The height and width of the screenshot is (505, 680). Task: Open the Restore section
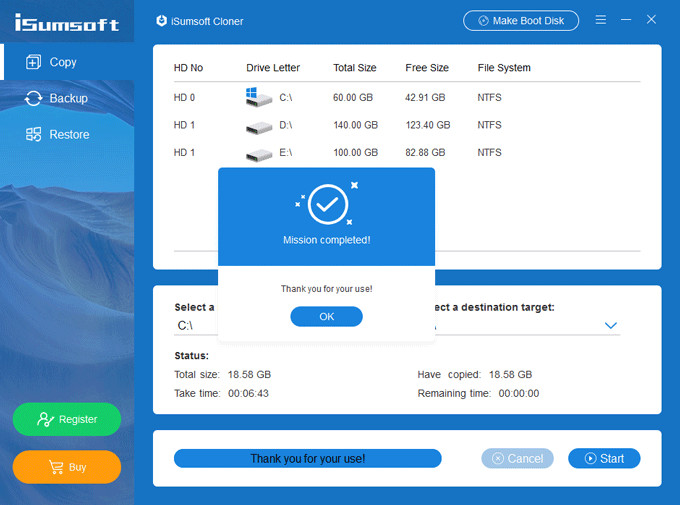coord(67,134)
